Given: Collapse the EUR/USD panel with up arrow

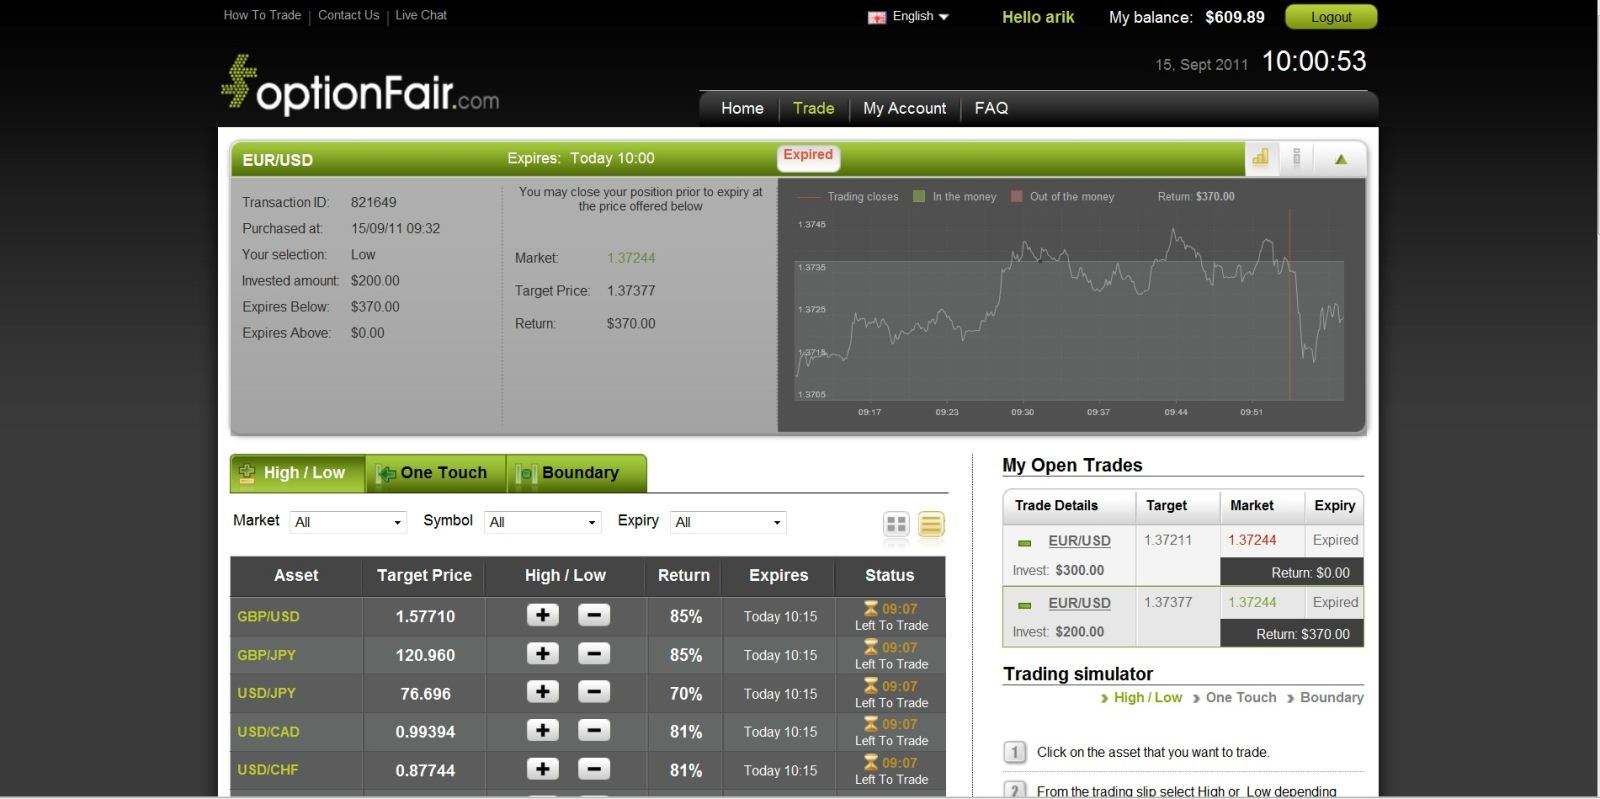Looking at the screenshot, I should tap(1340, 159).
